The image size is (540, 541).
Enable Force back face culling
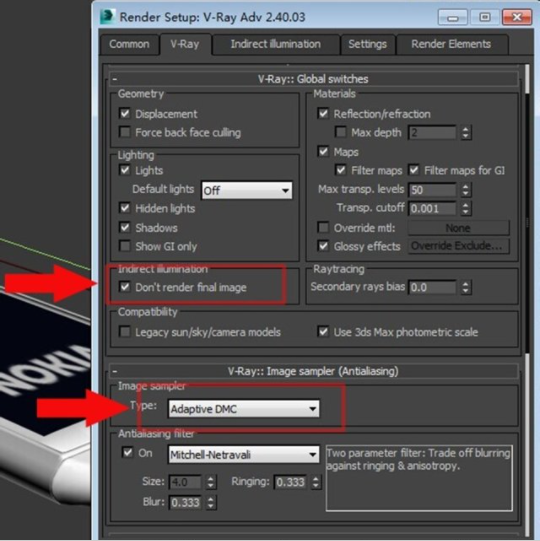coord(125,132)
